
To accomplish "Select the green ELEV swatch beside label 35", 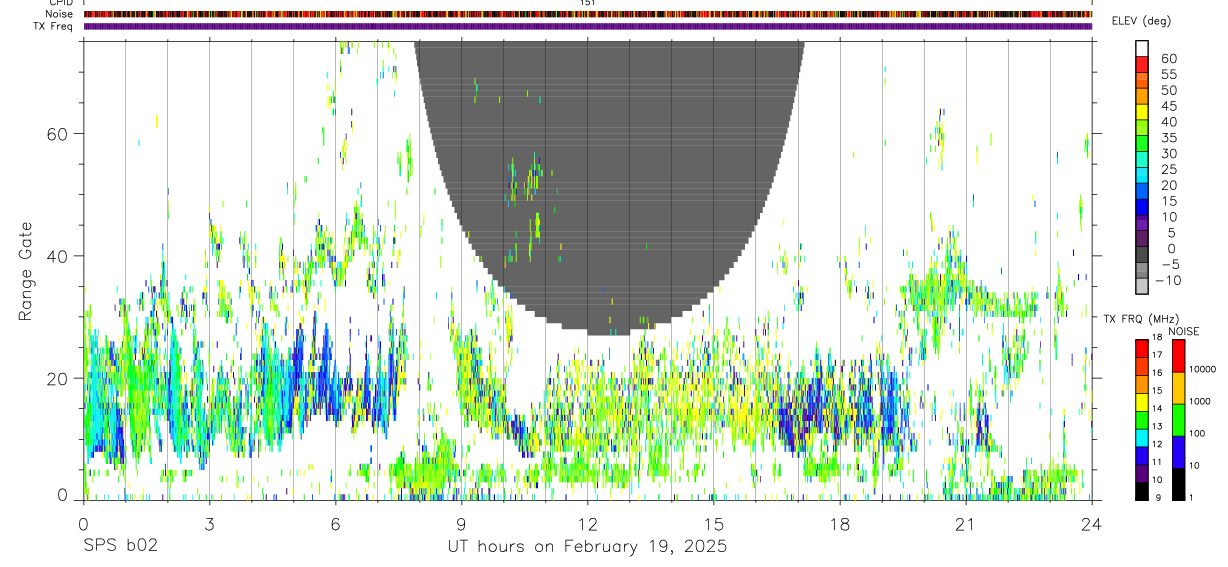I will 1142,143.
